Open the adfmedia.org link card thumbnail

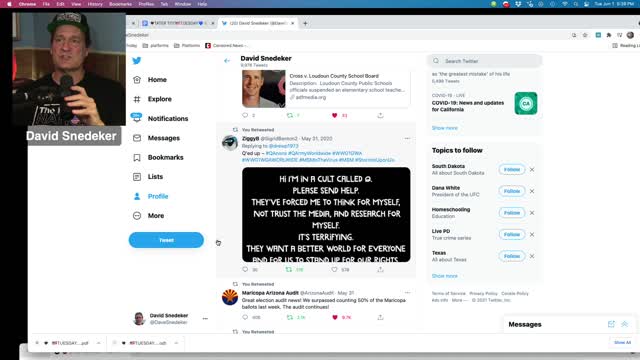click(x=264, y=89)
